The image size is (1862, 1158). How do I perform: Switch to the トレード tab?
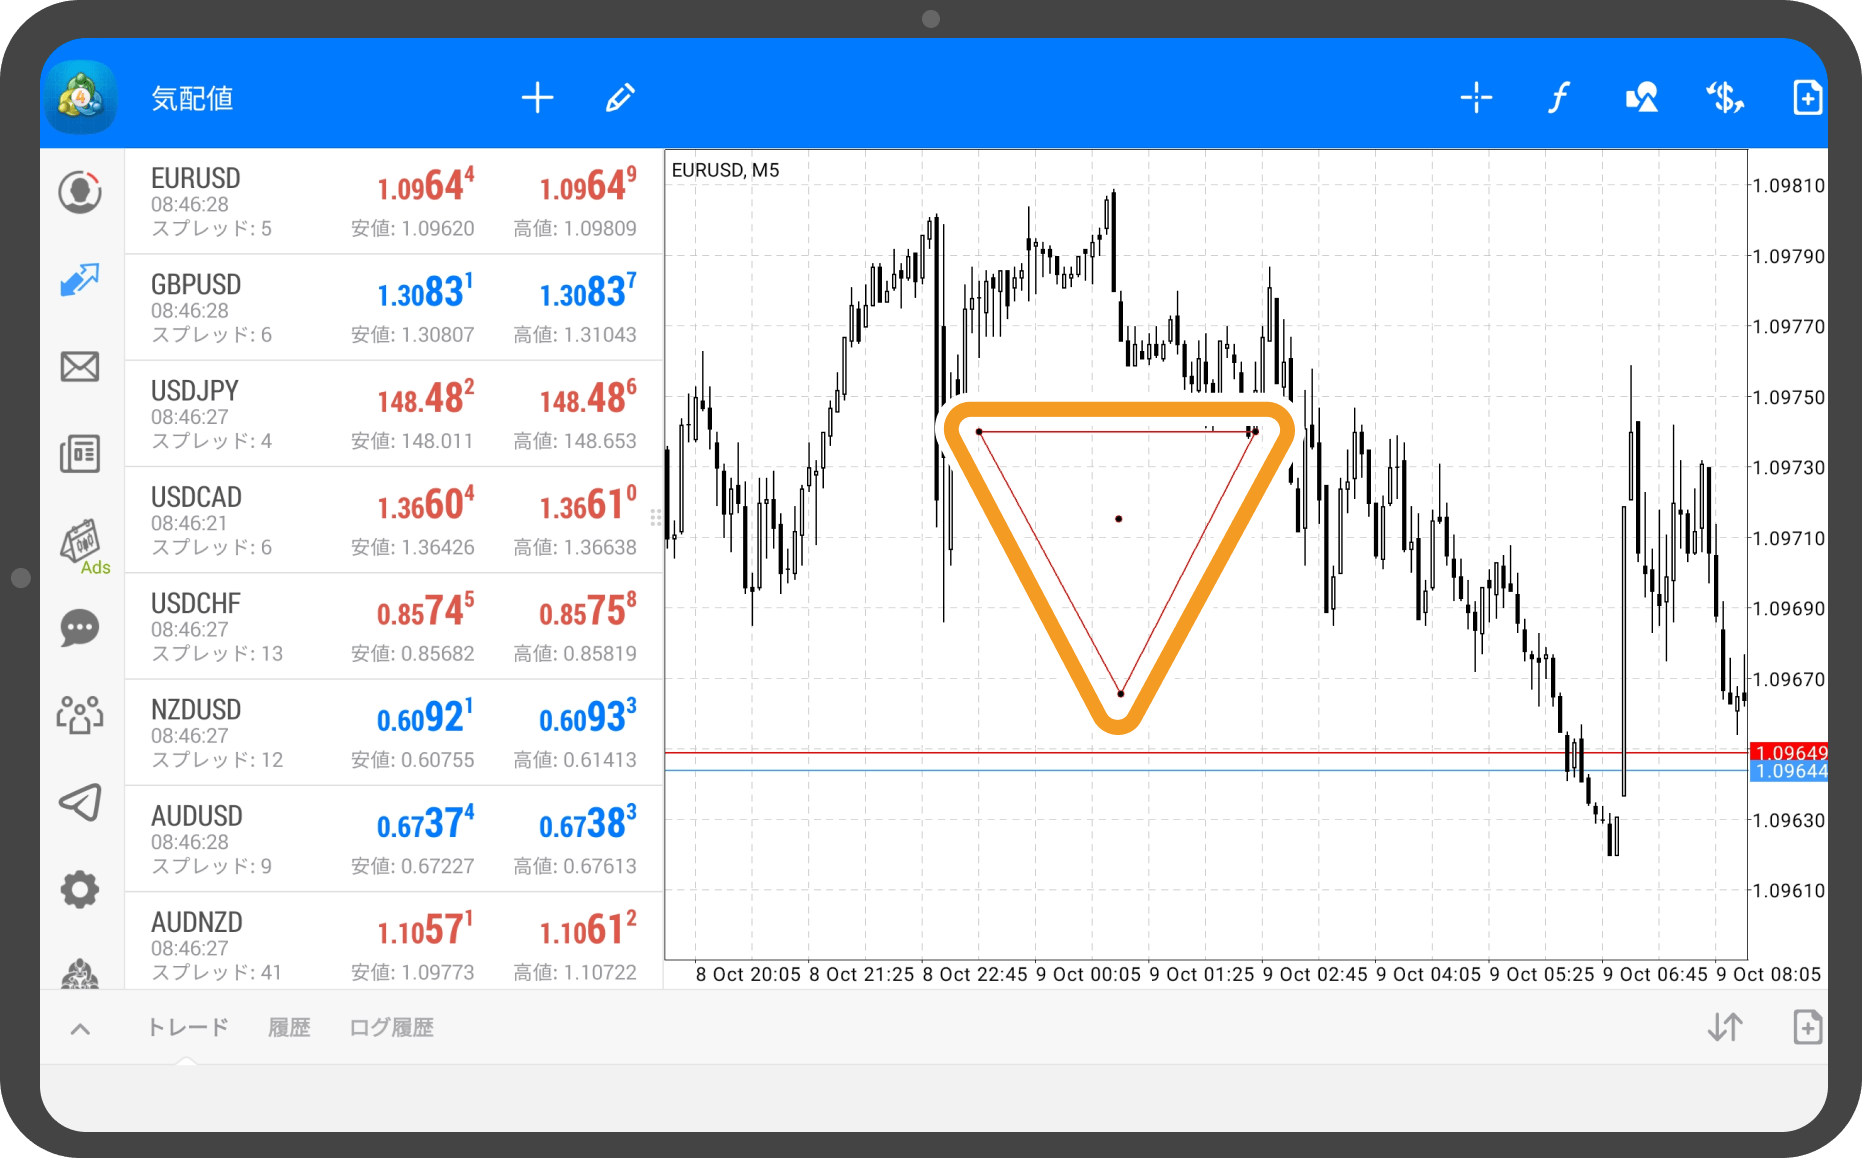point(188,1027)
